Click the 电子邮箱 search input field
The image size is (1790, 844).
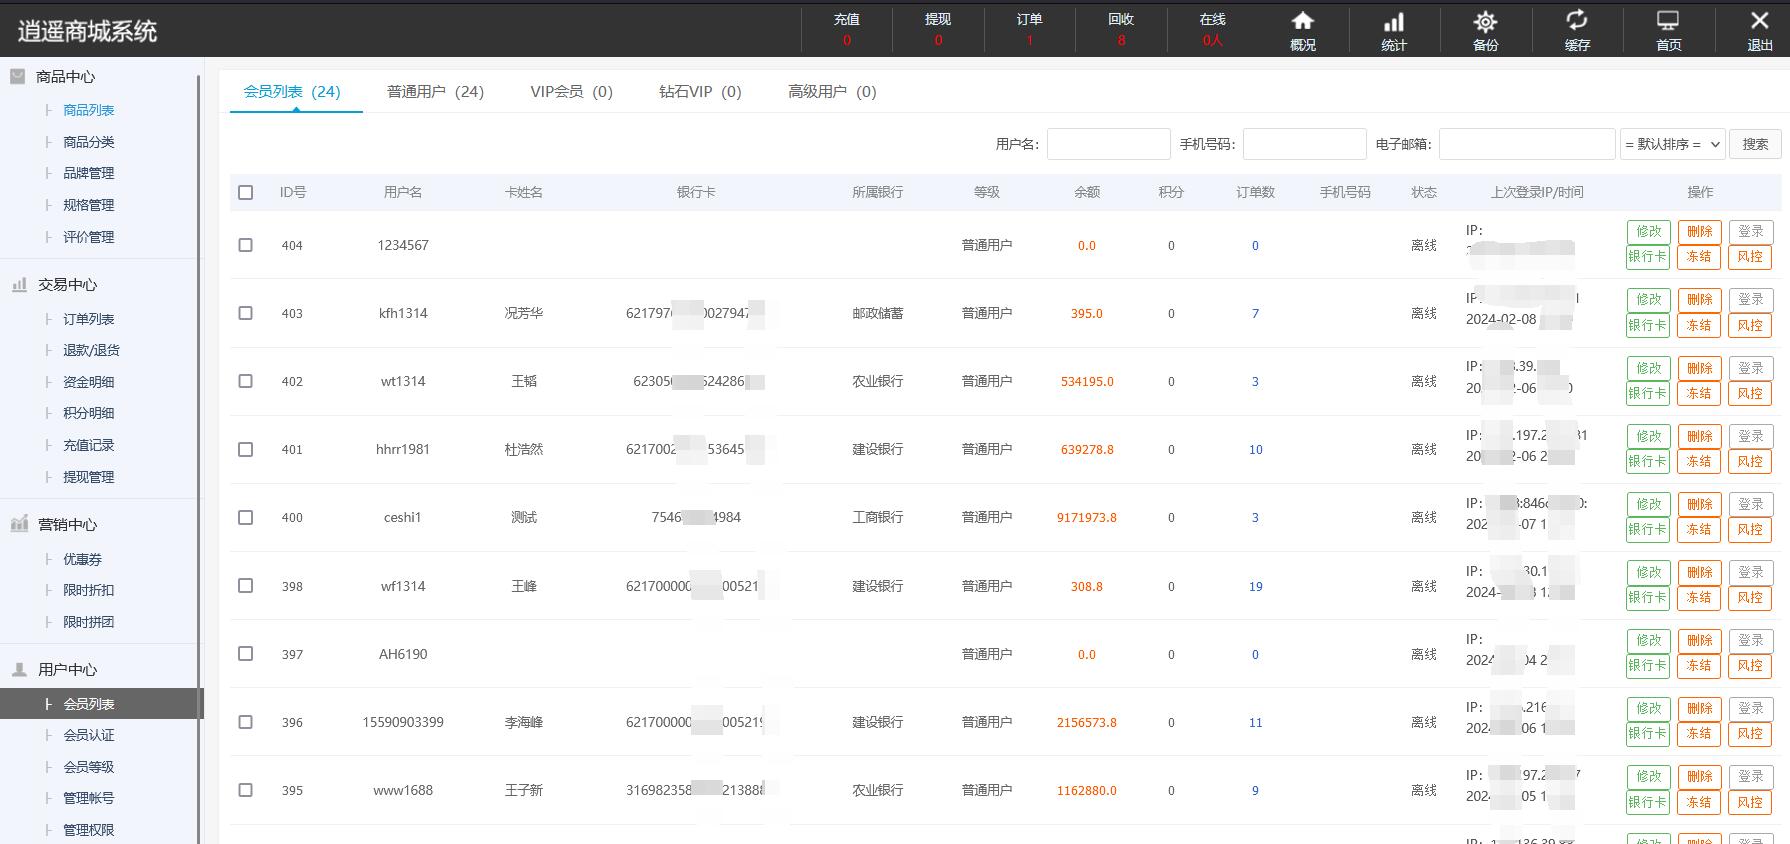click(1526, 144)
